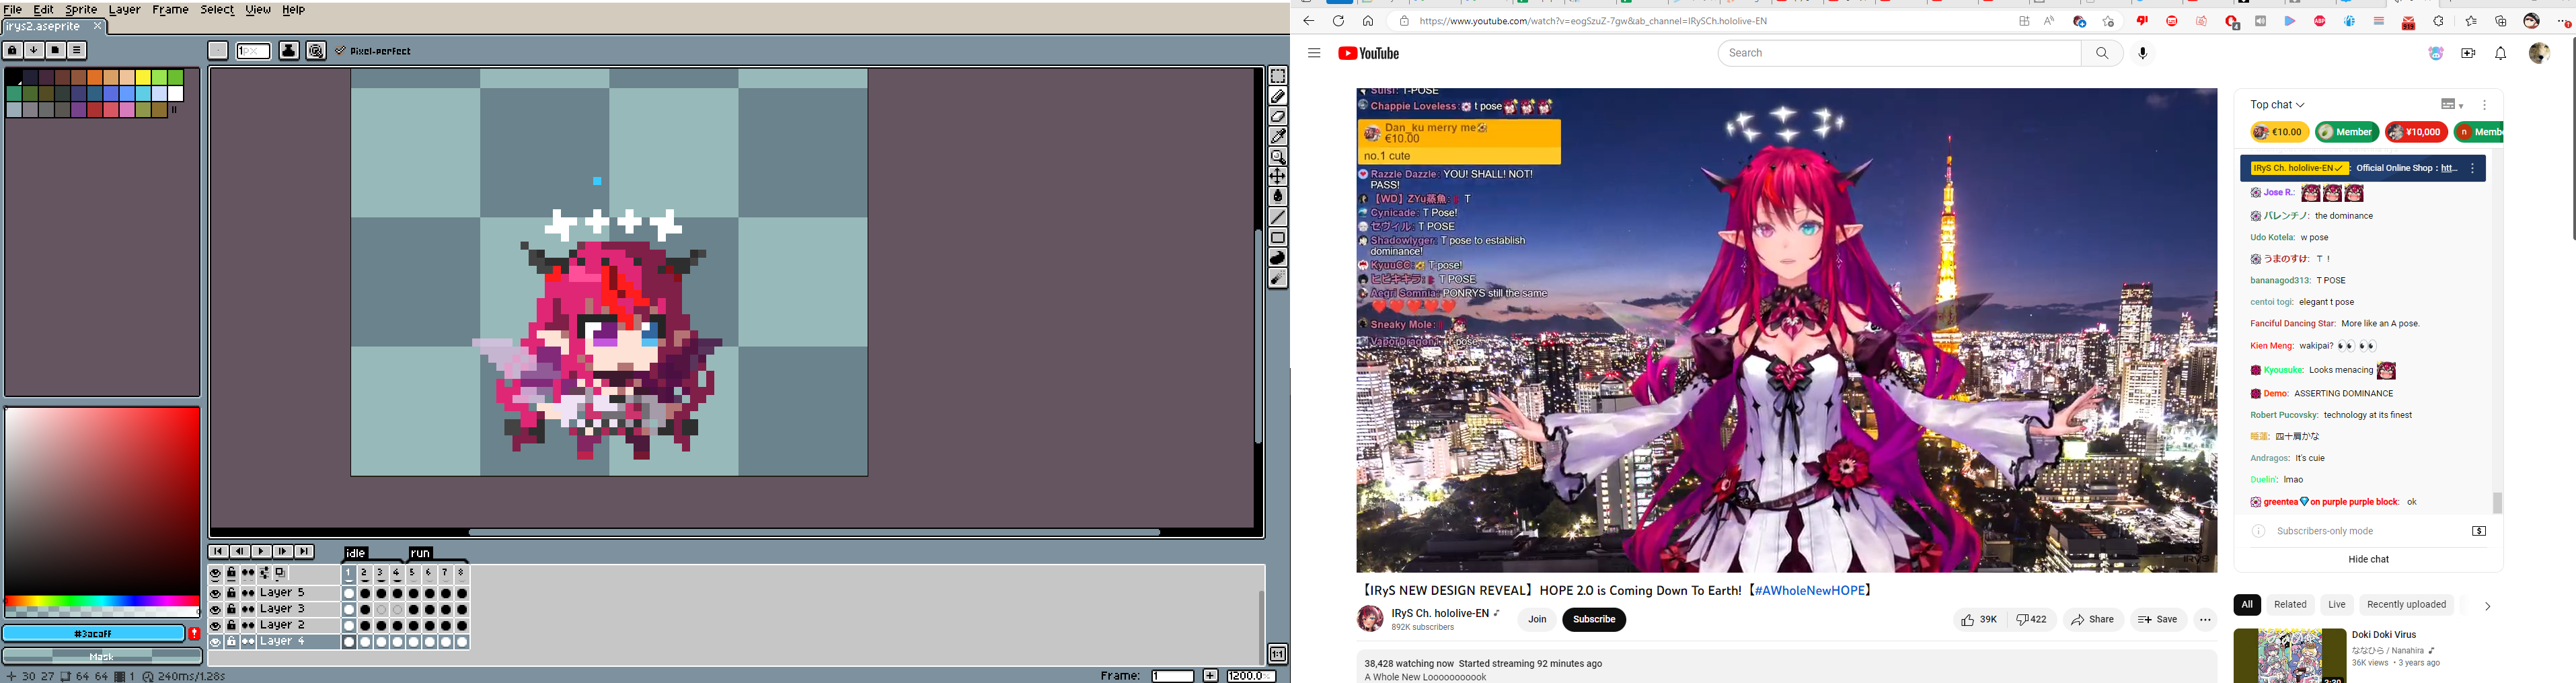
Task: Expand the Top chat dropdown
Action: click(2277, 105)
